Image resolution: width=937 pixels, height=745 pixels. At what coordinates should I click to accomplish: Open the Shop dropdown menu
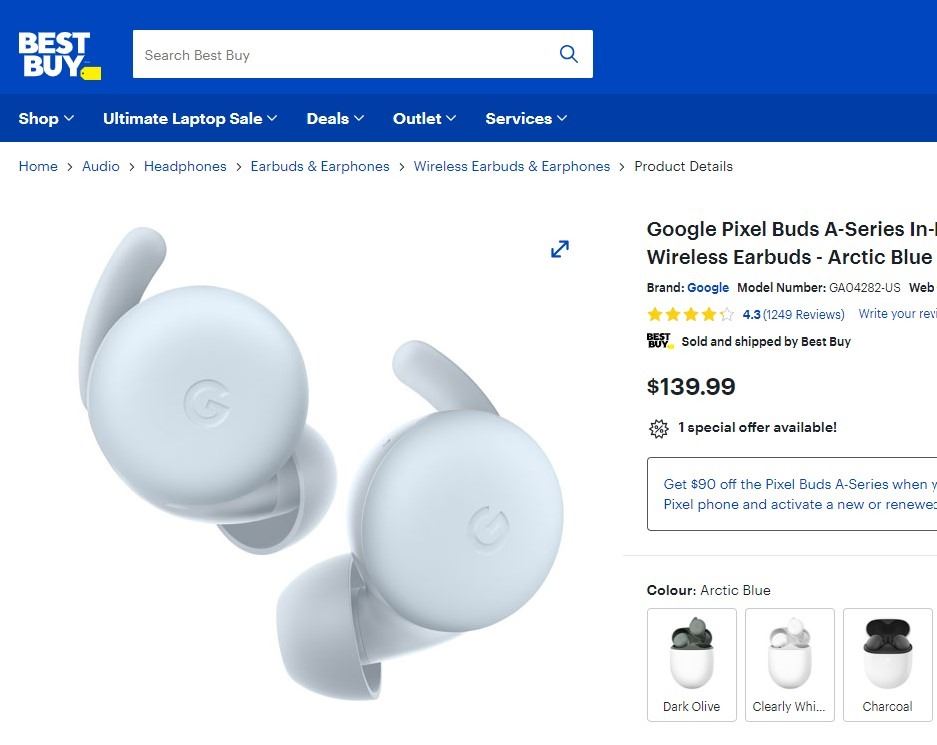(x=46, y=118)
